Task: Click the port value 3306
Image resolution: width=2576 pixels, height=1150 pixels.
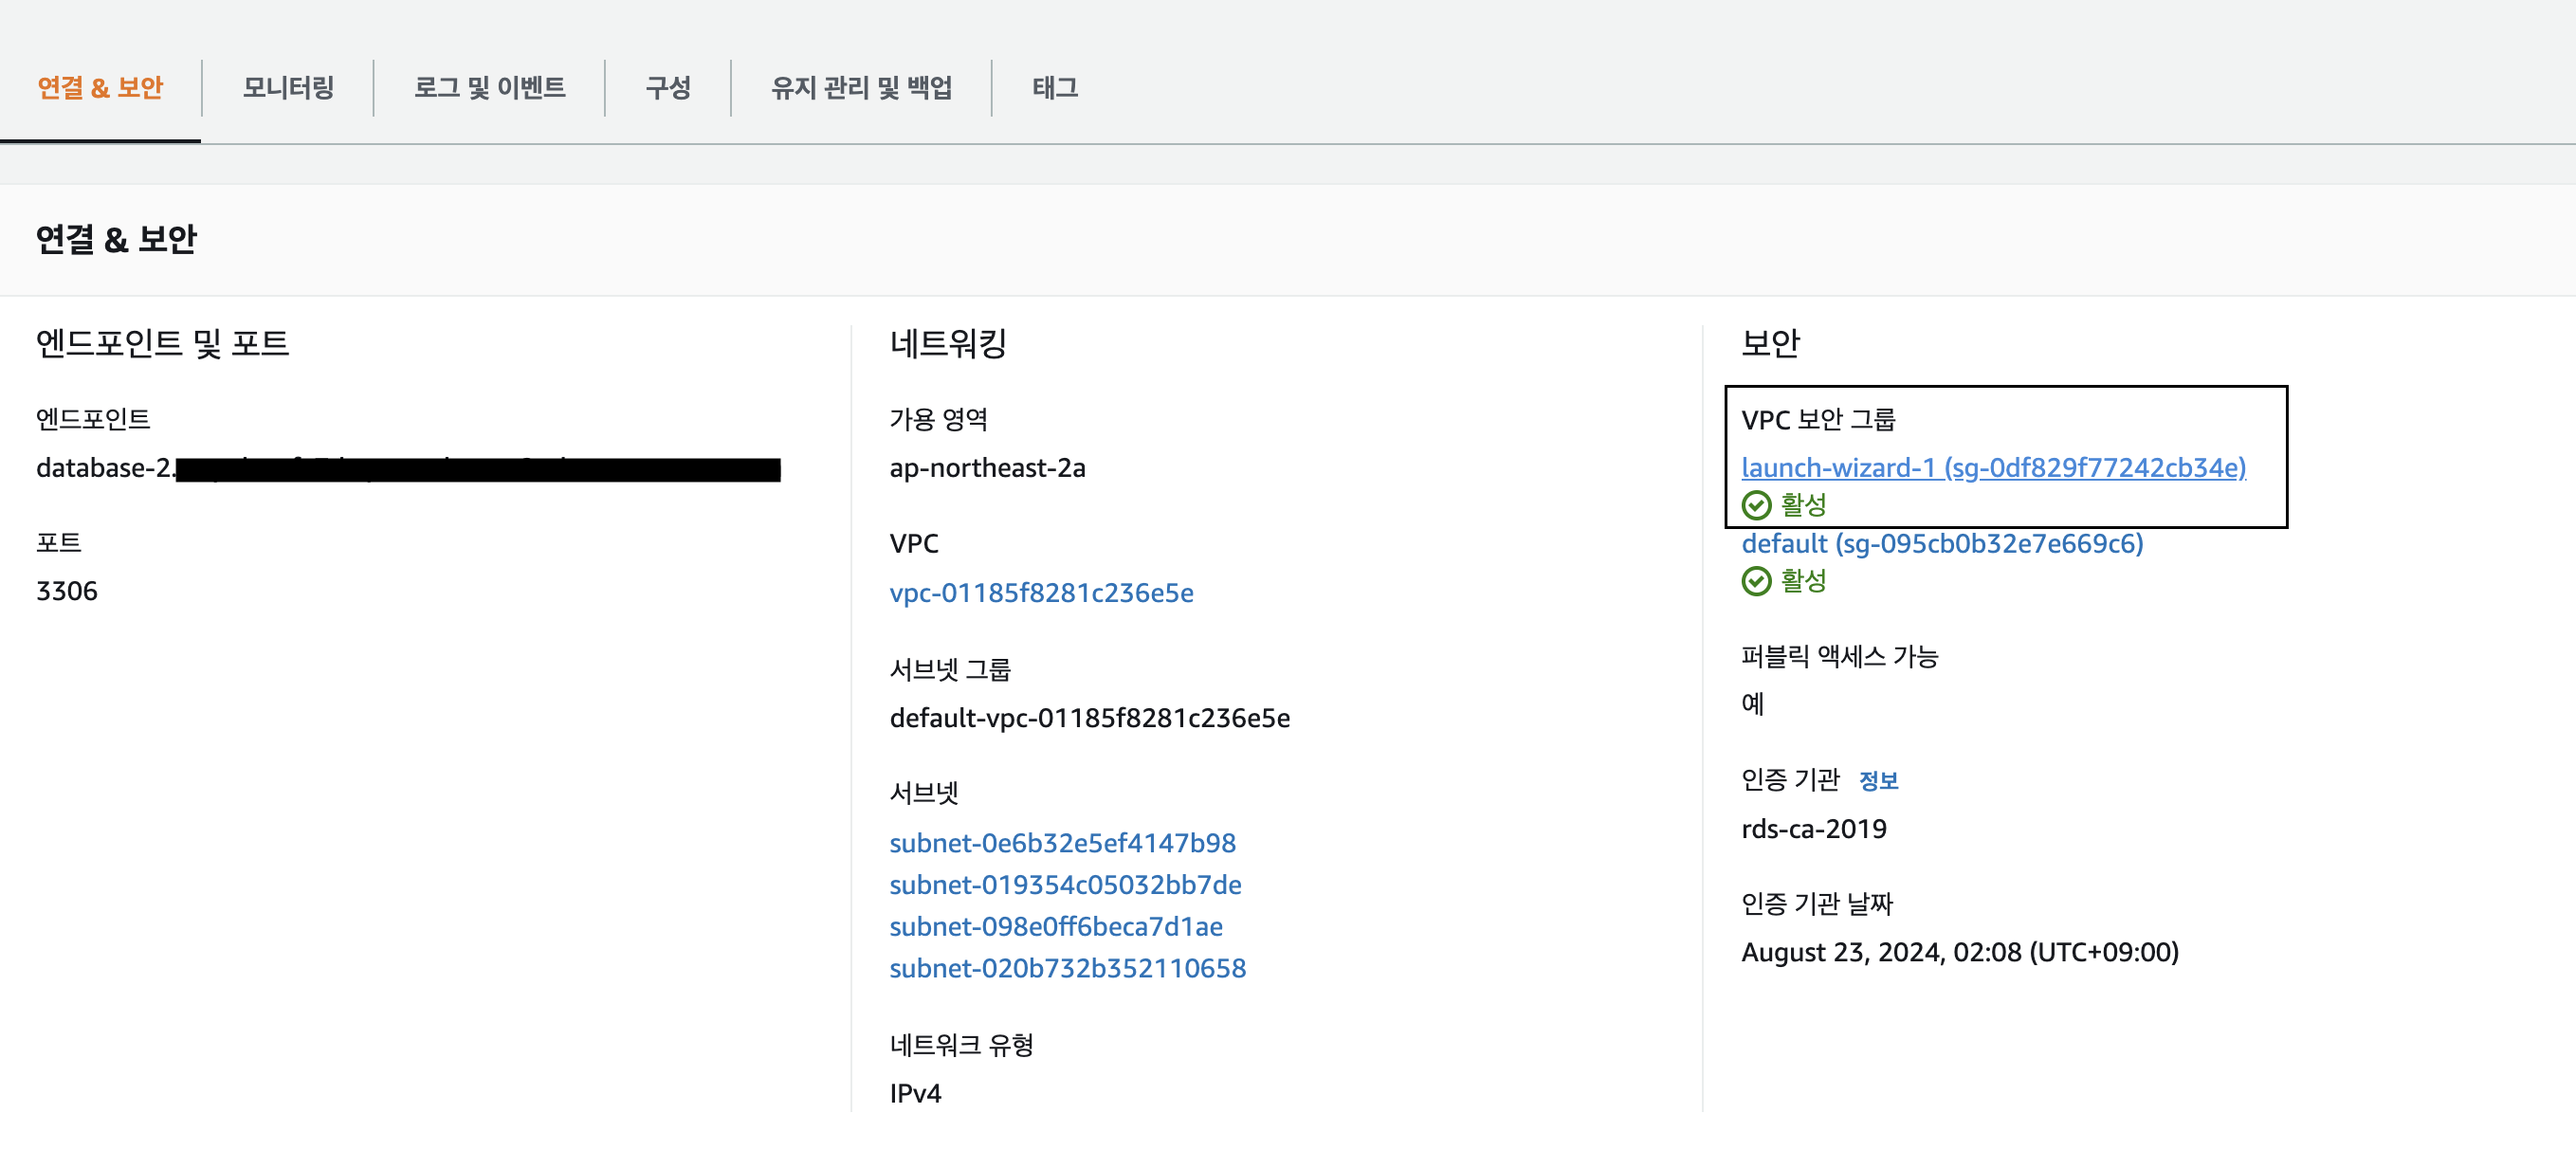Action: coord(67,591)
